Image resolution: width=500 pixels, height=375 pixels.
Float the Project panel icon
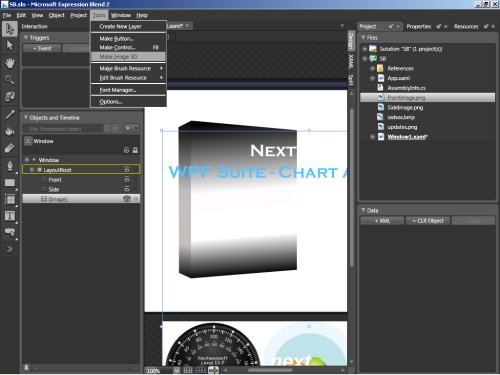pos(391,26)
